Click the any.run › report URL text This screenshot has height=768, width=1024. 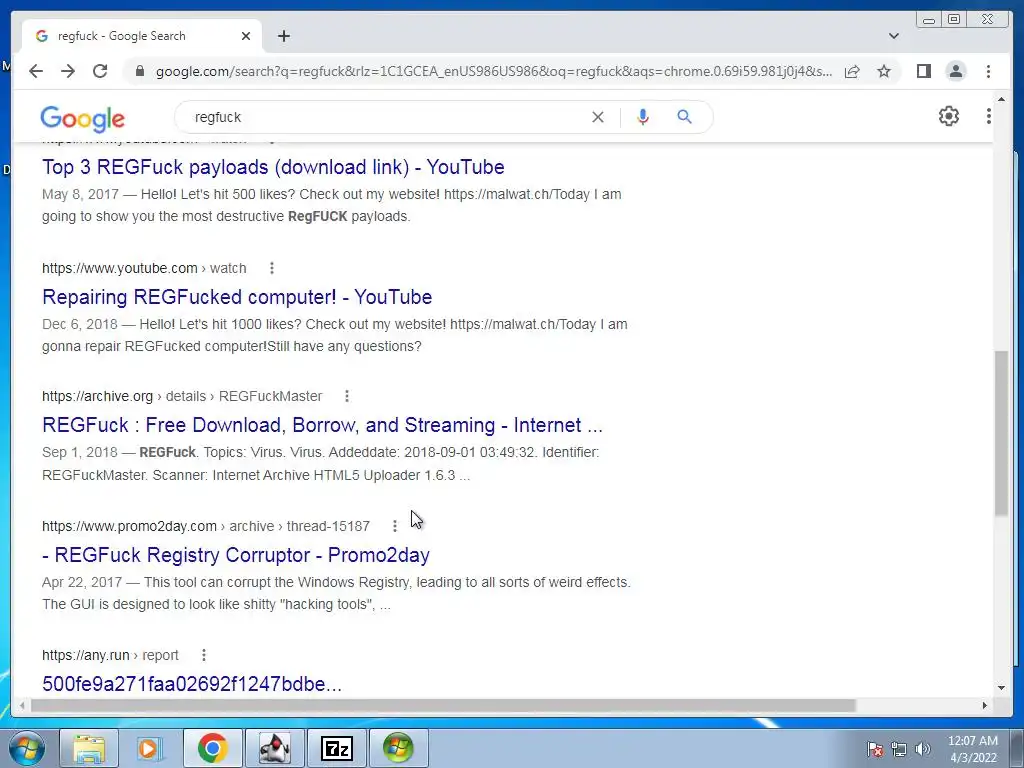coord(110,655)
